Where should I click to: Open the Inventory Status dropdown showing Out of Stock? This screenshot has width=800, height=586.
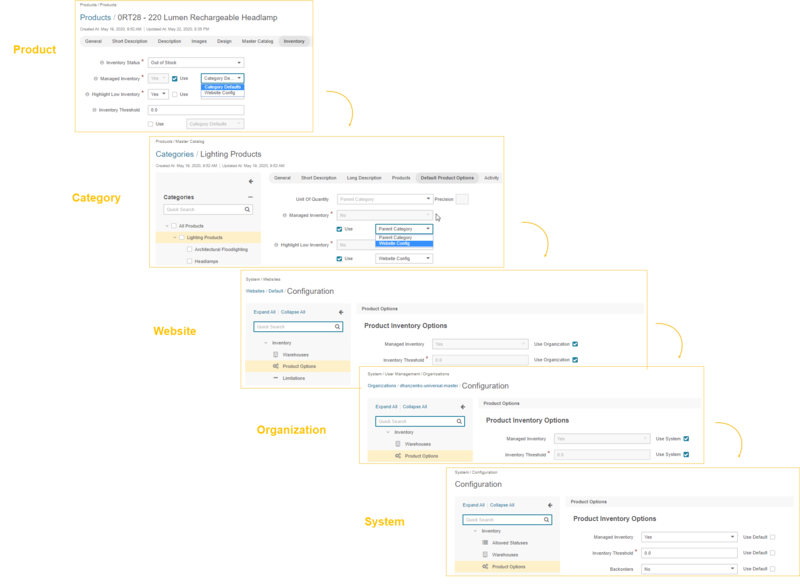196,62
